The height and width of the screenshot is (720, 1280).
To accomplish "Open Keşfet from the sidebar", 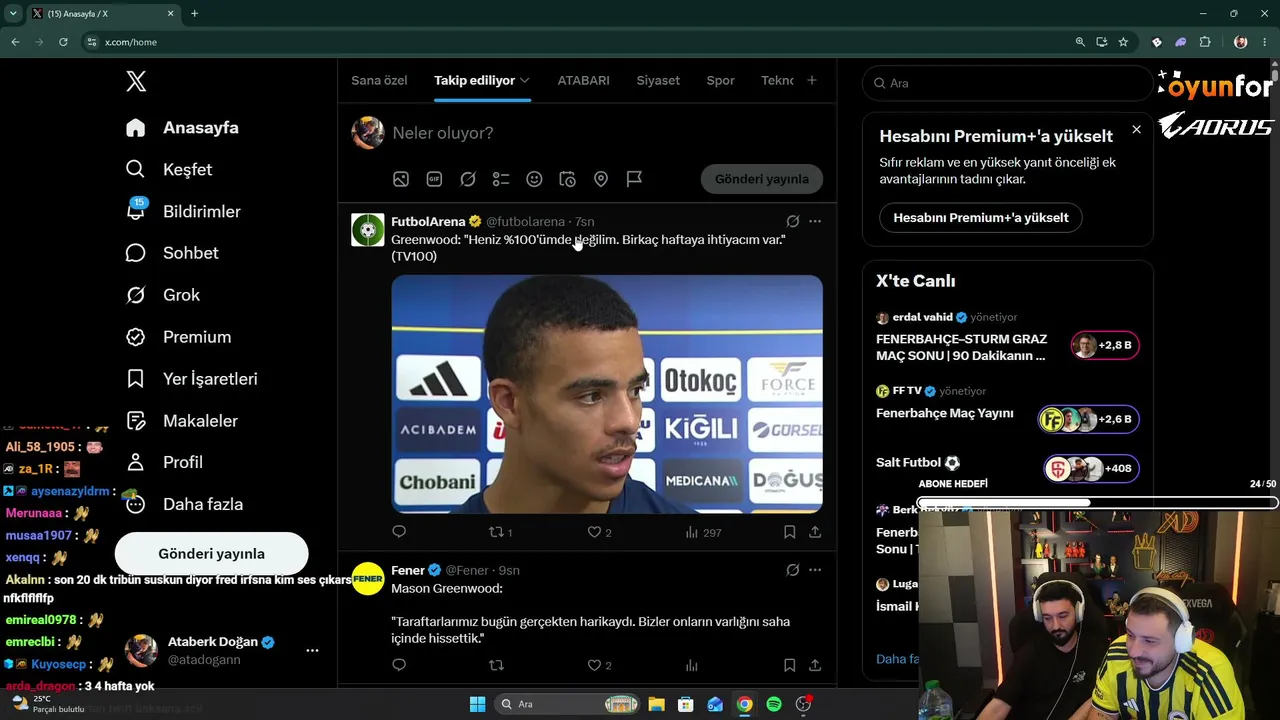I will [169, 170].
